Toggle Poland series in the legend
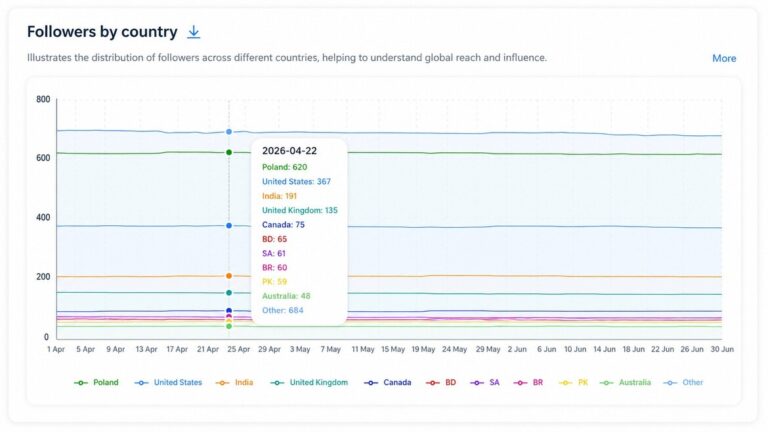768x432 pixels. [x=96, y=383]
